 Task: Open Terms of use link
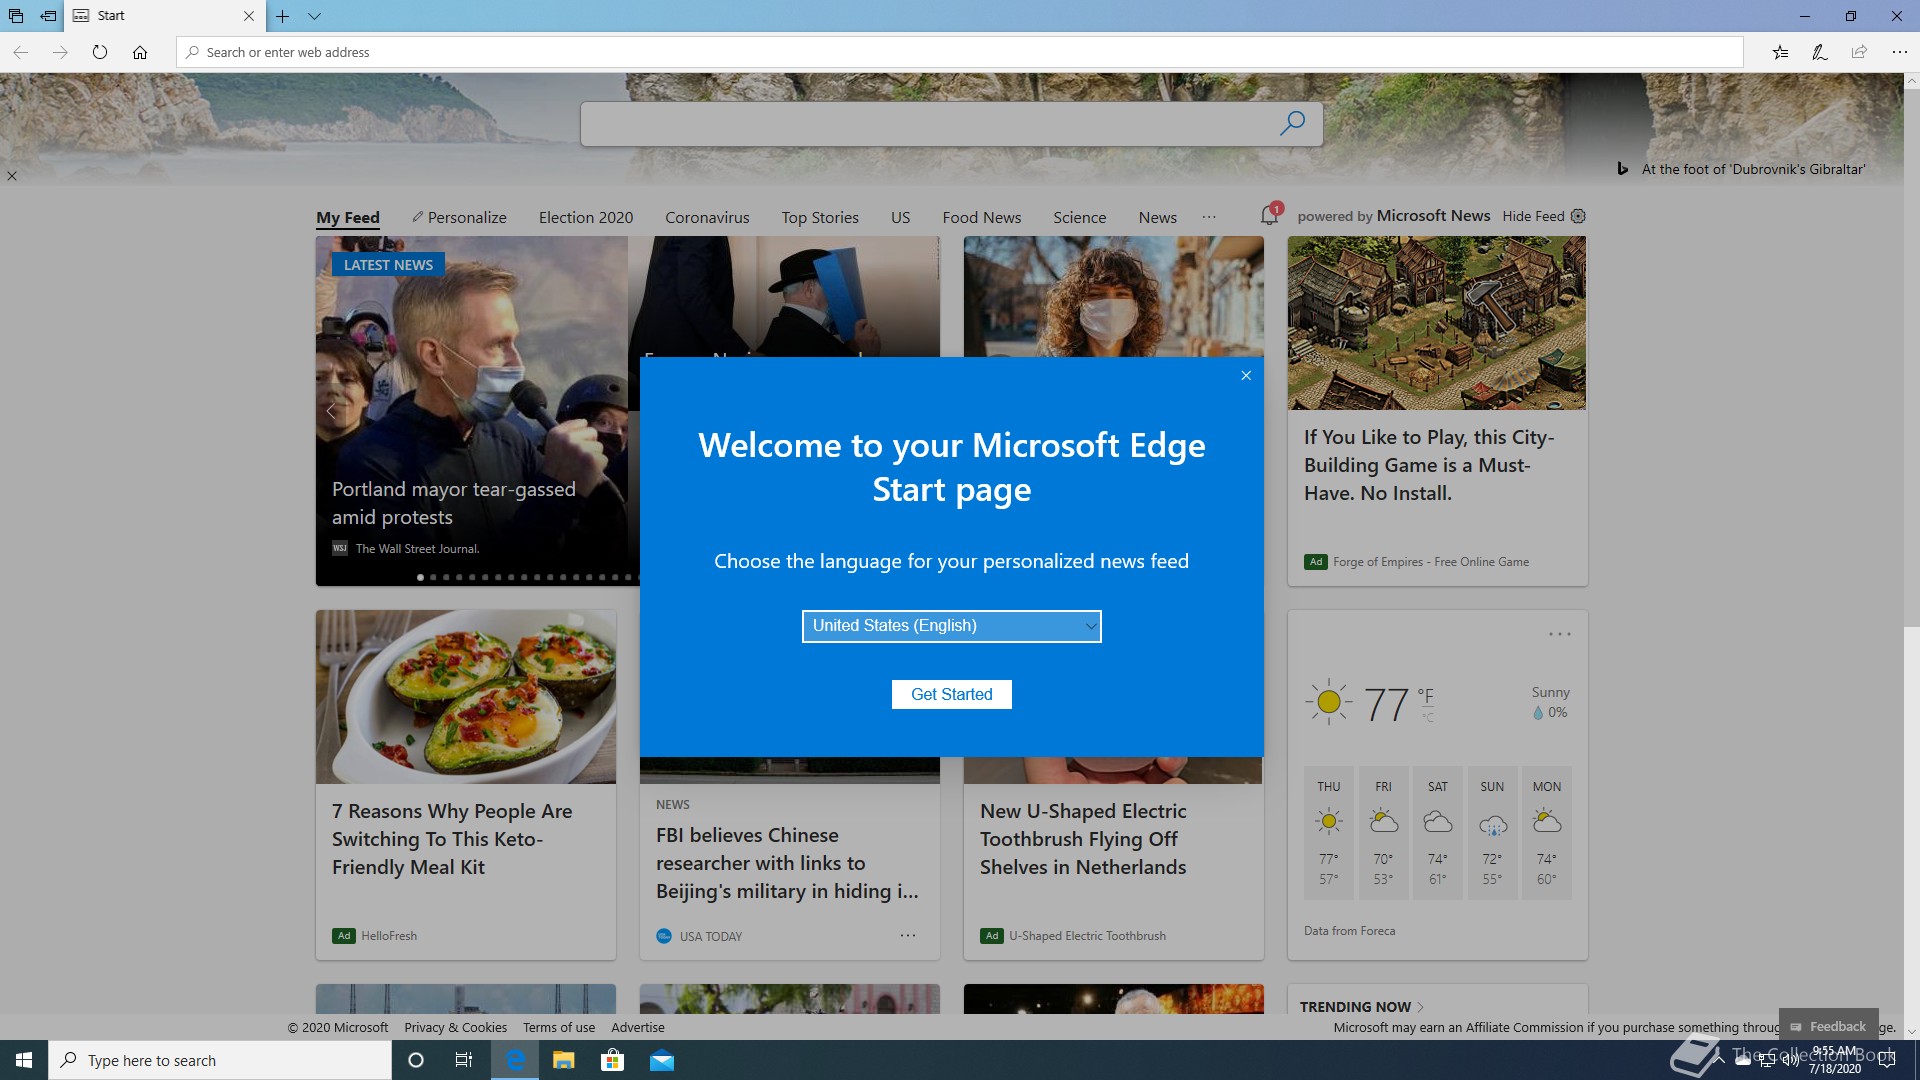click(x=558, y=1027)
